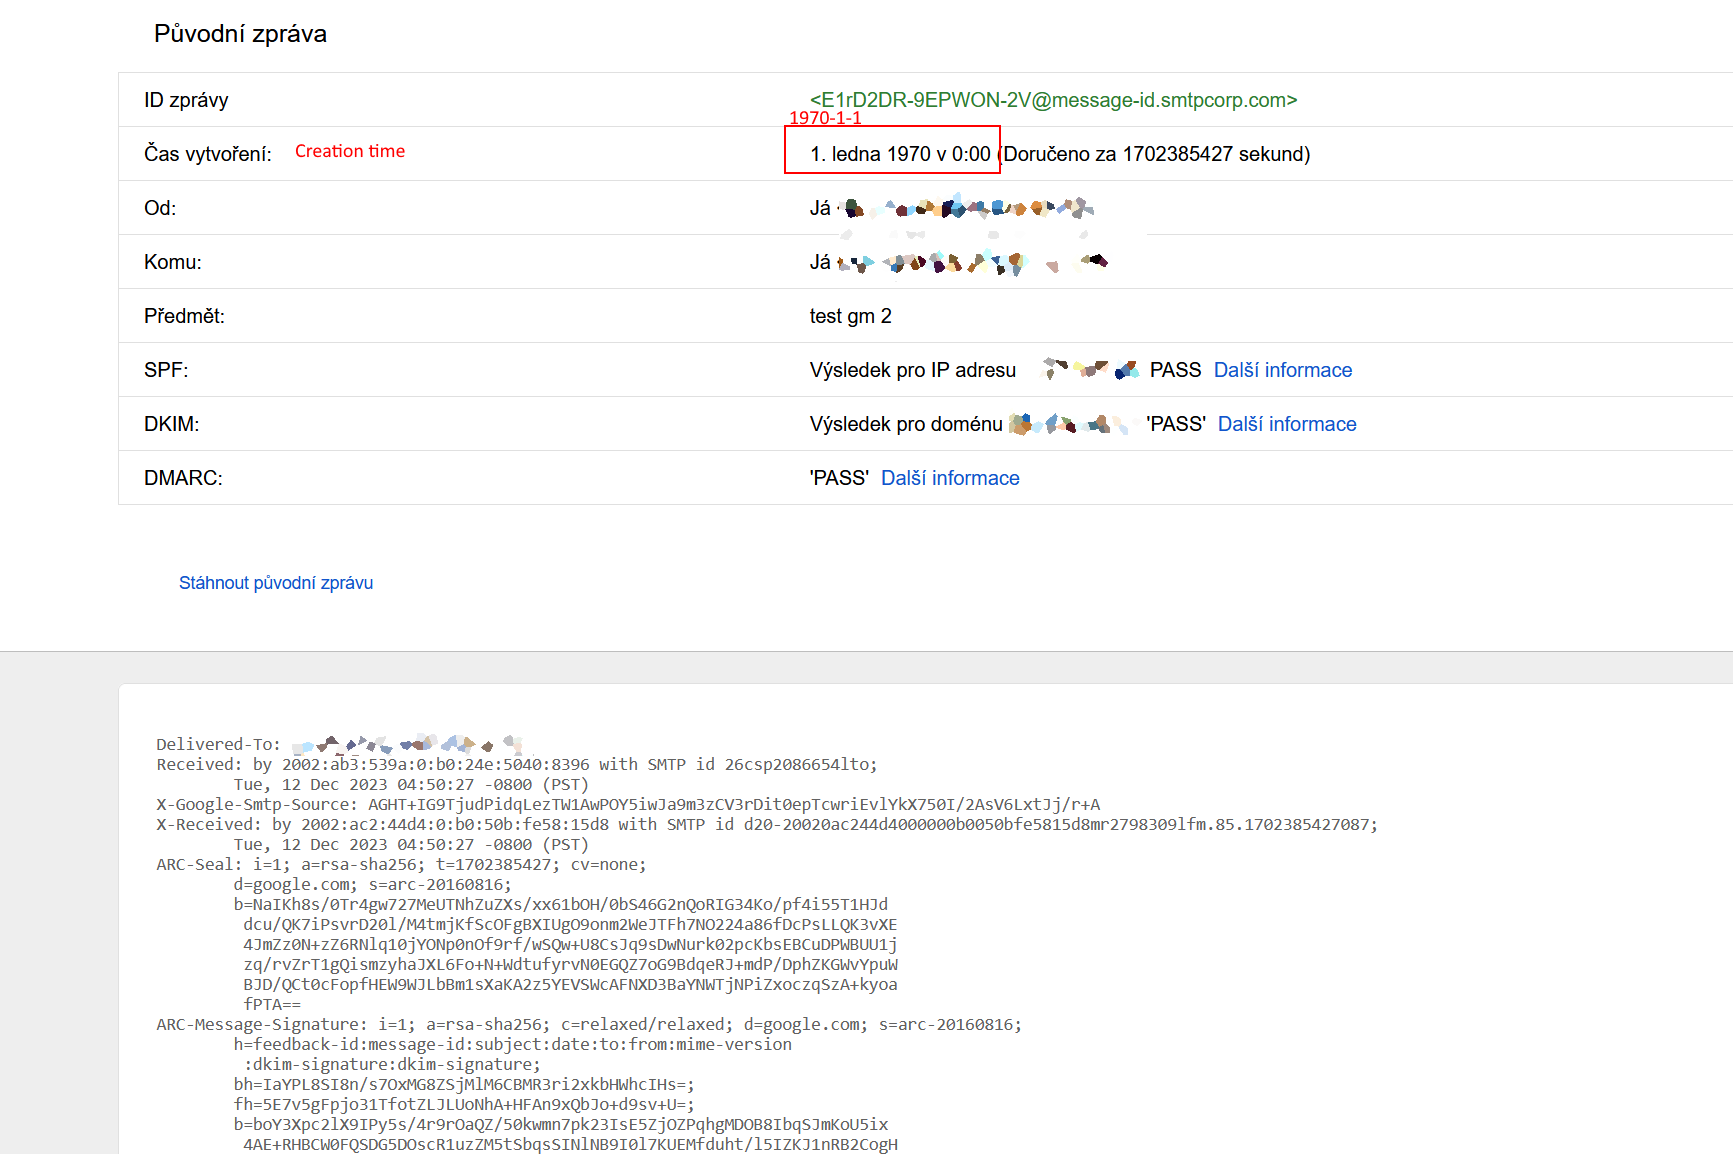Click the 'Výsledek pro doménu' text
Image resolution: width=1733 pixels, height=1154 pixels.
[x=905, y=424]
